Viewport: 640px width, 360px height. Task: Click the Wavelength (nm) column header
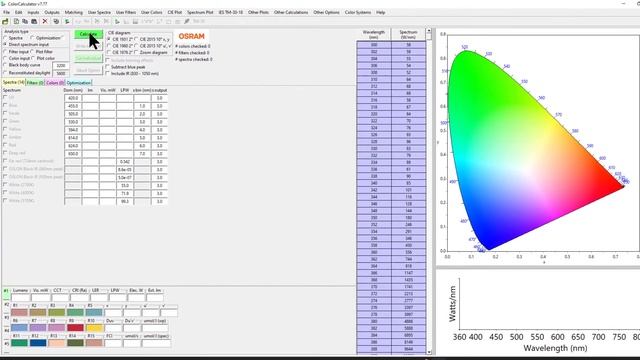click(373, 34)
